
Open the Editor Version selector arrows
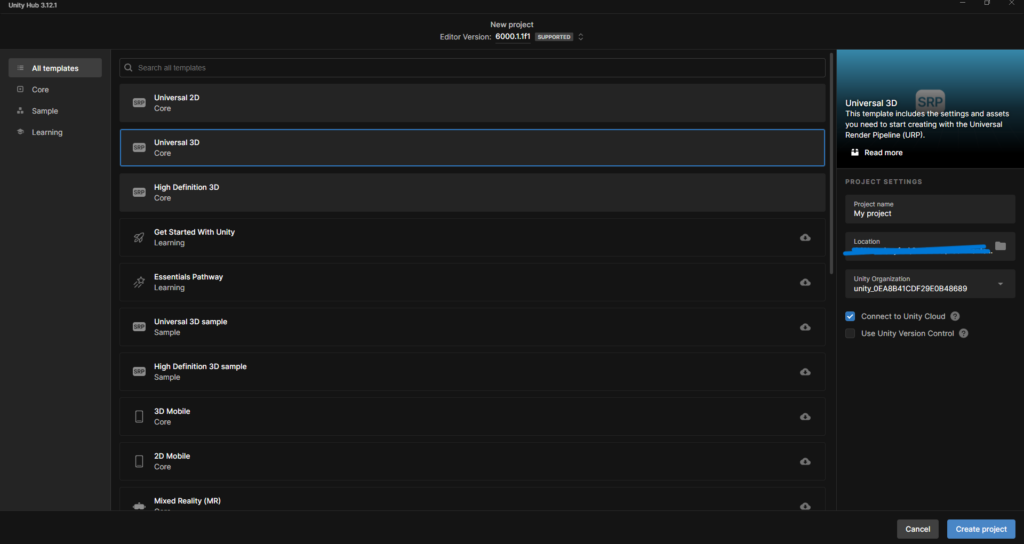pyautogui.click(x=581, y=37)
